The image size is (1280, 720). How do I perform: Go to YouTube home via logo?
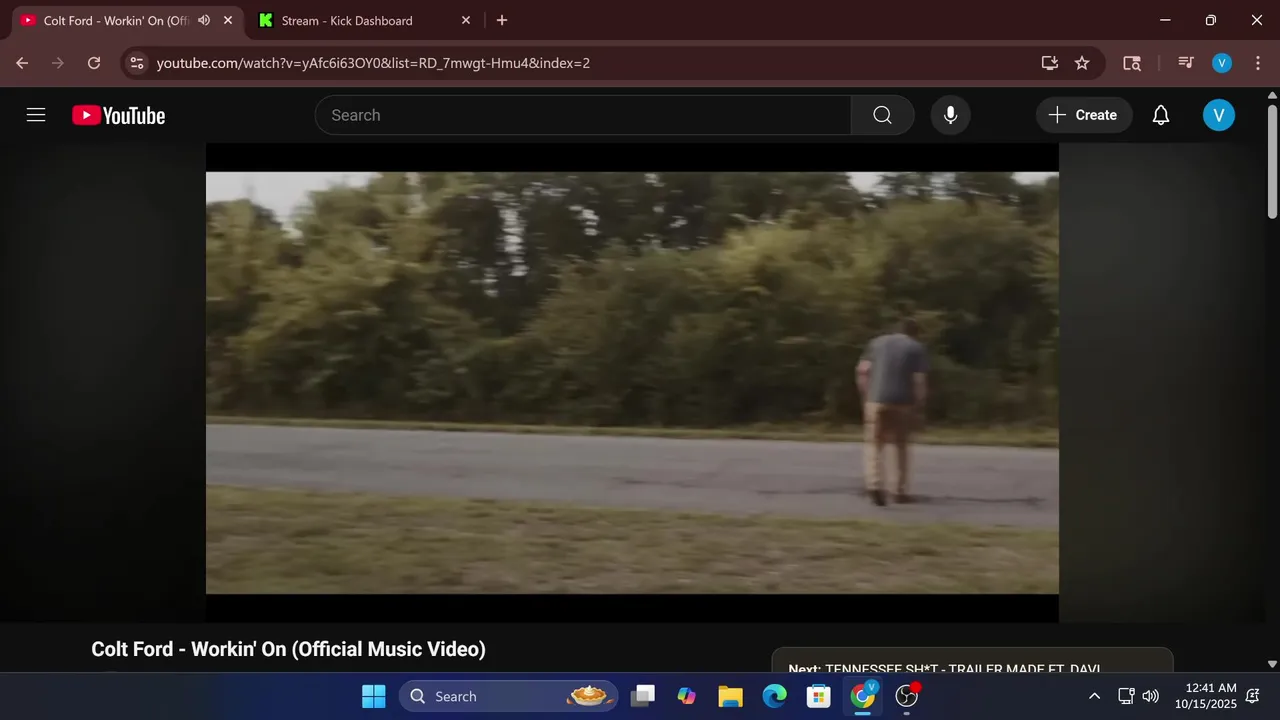click(118, 115)
